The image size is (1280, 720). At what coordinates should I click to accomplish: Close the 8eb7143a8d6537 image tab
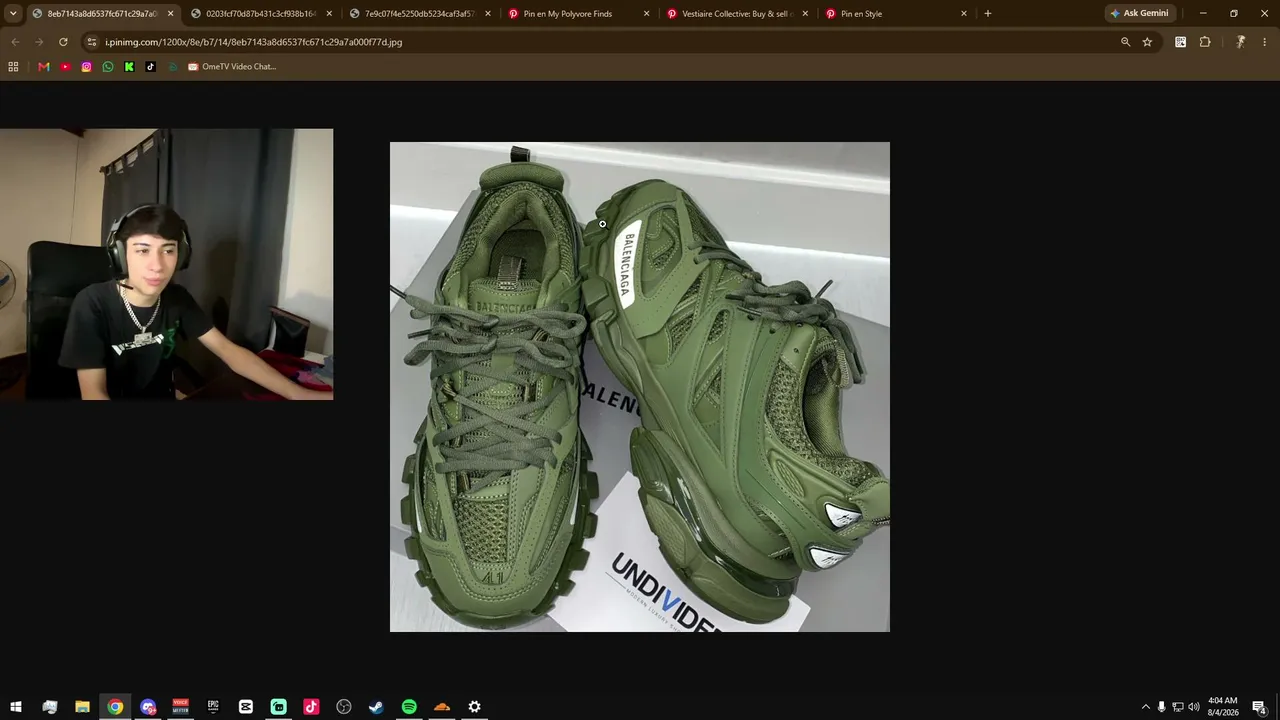click(x=170, y=14)
